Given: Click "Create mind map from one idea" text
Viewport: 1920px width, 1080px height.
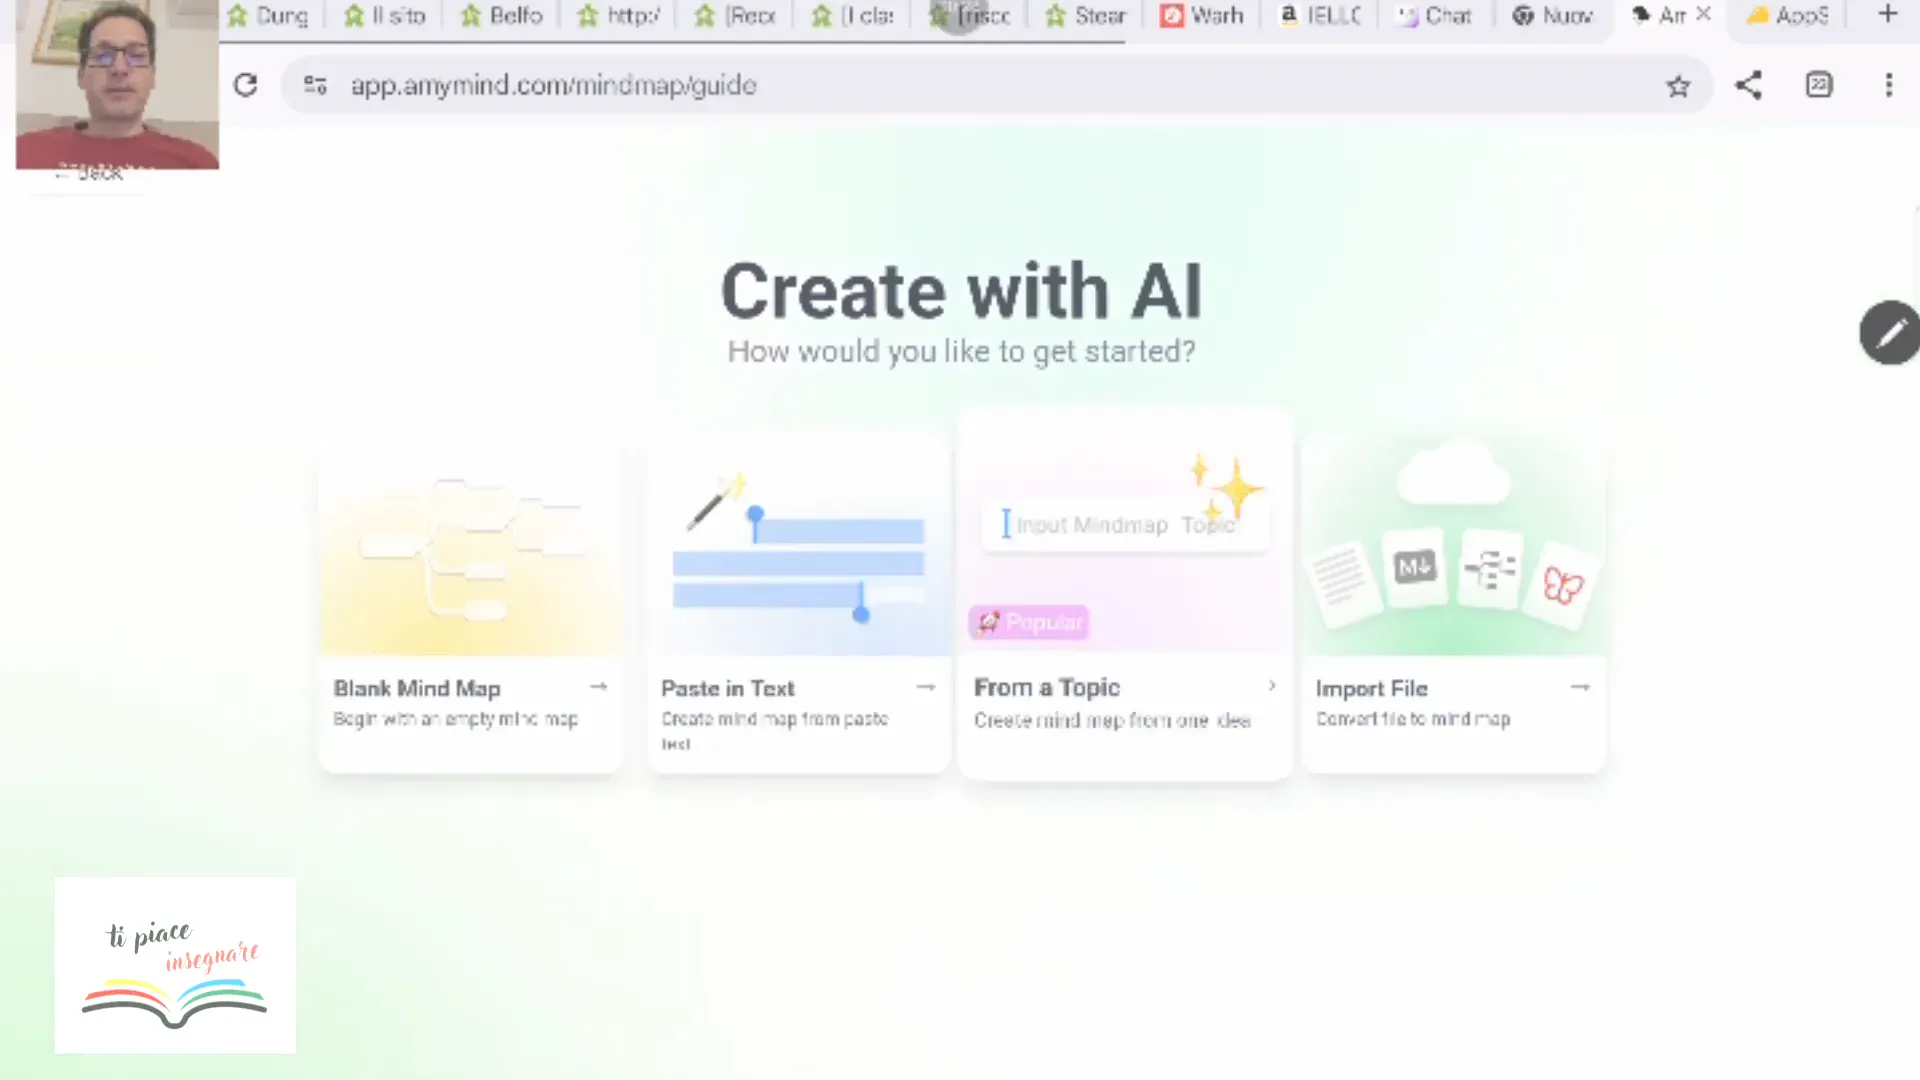Looking at the screenshot, I should tap(1112, 720).
